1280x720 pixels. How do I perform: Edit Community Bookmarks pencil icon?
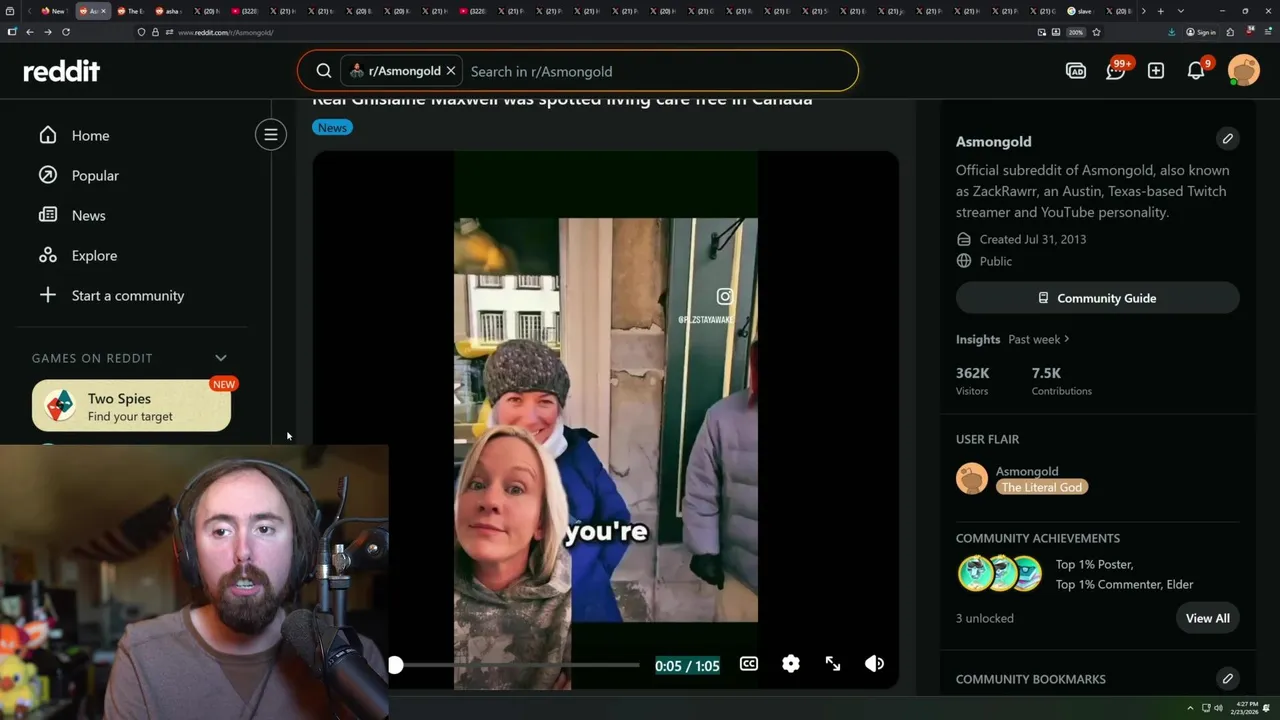point(1227,679)
